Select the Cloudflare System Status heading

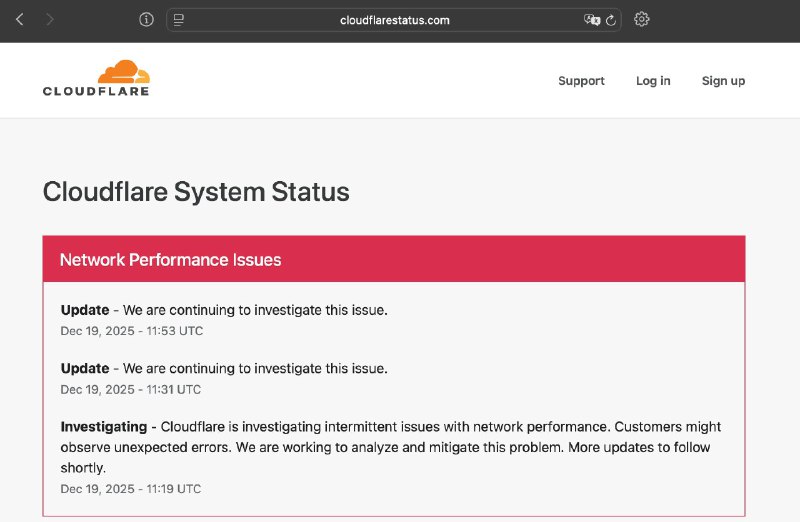tap(196, 192)
